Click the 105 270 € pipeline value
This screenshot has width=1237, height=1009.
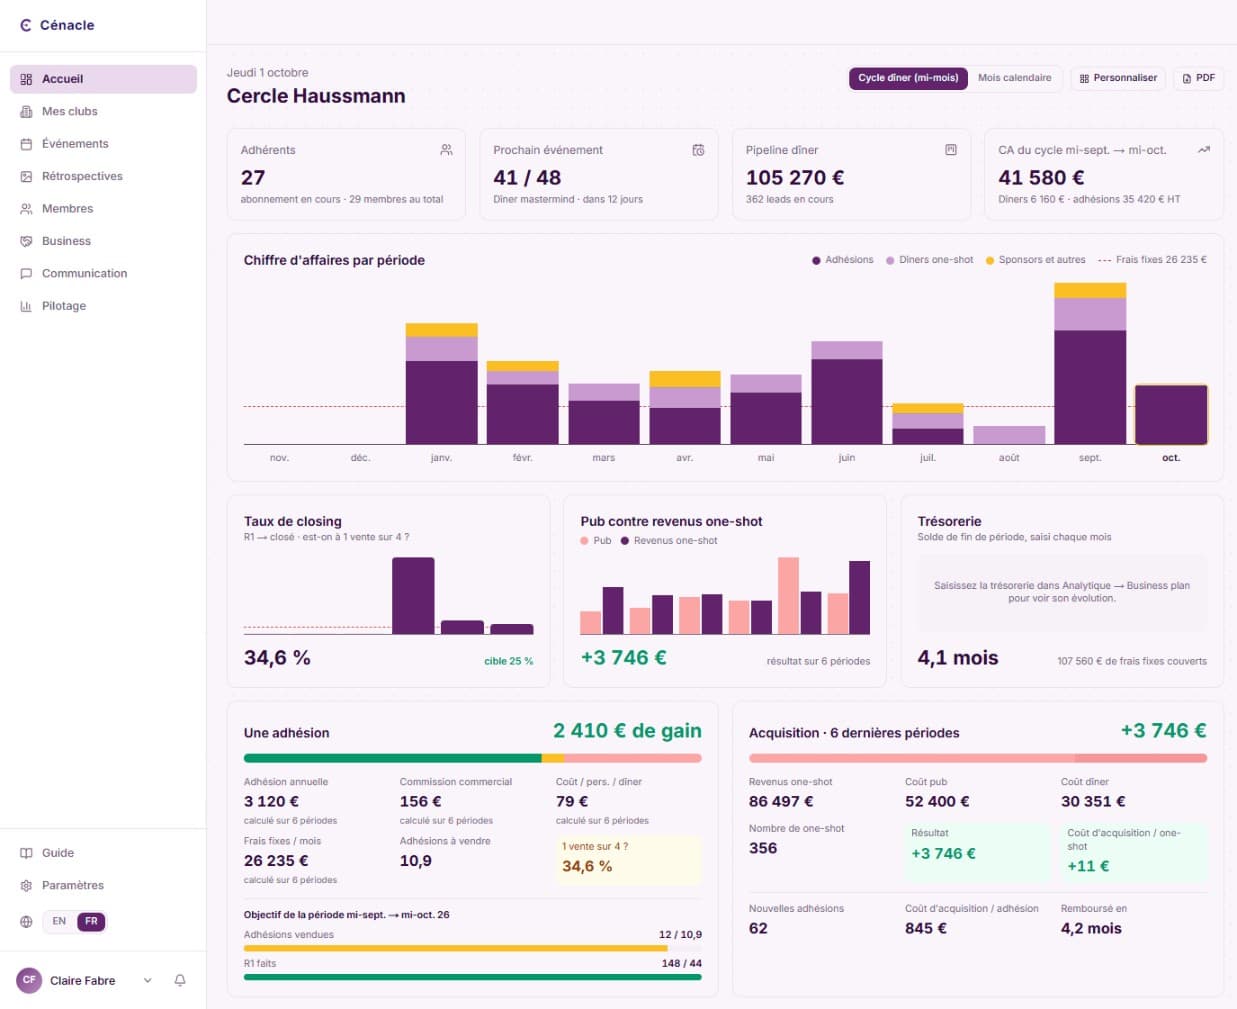click(x=795, y=178)
